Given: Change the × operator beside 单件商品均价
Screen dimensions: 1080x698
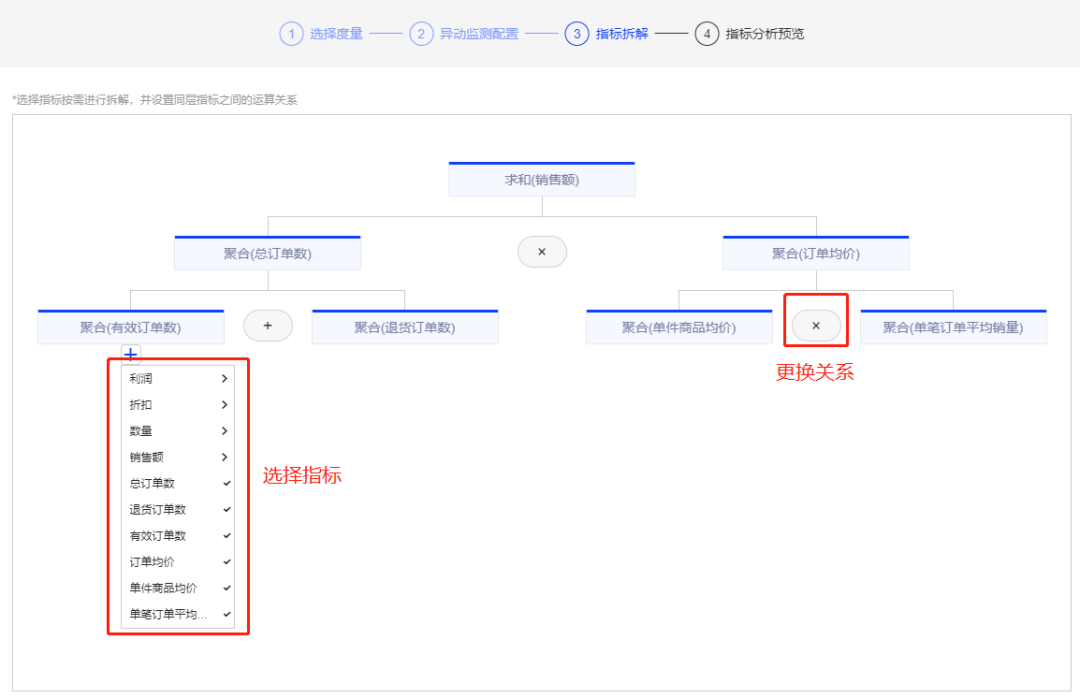Looking at the screenshot, I should [816, 326].
